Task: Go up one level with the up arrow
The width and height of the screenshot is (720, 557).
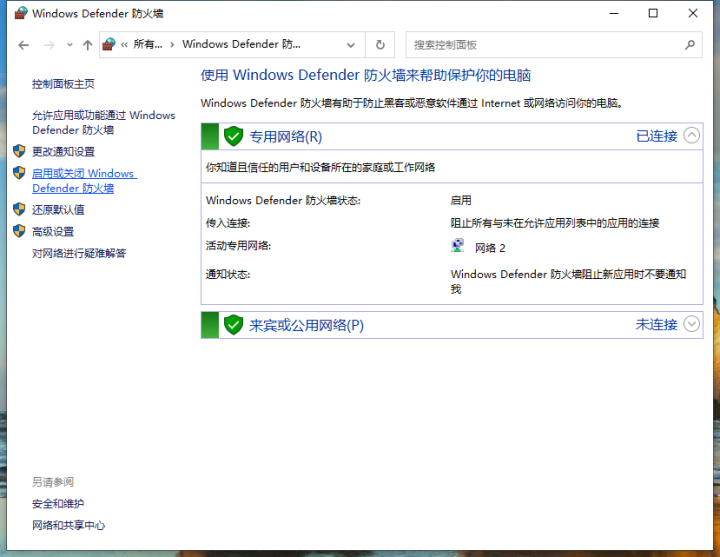Action: (x=87, y=45)
